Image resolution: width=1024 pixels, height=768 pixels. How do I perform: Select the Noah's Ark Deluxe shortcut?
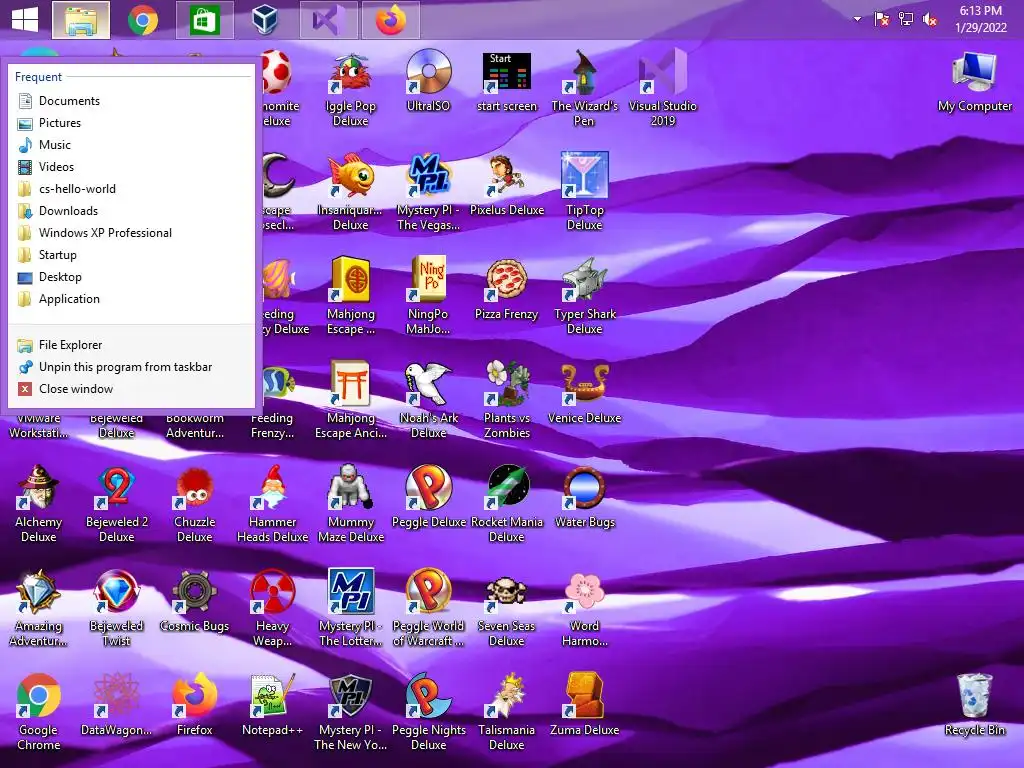click(428, 400)
